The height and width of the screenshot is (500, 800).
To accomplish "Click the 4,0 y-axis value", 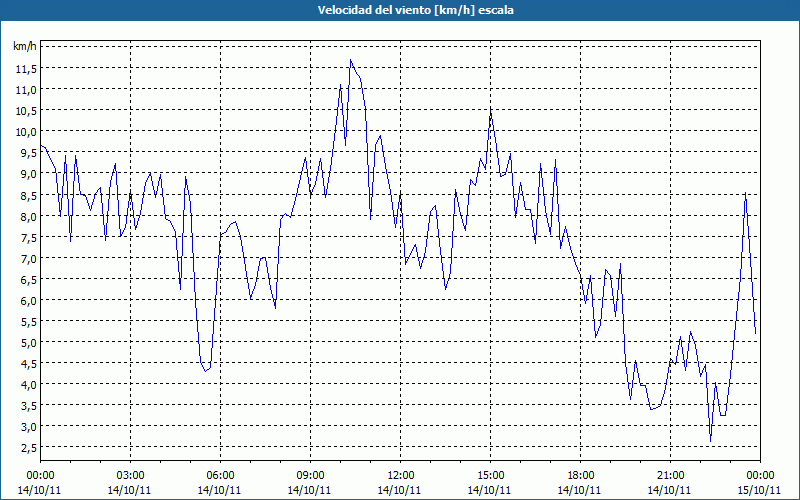I will (28, 385).
